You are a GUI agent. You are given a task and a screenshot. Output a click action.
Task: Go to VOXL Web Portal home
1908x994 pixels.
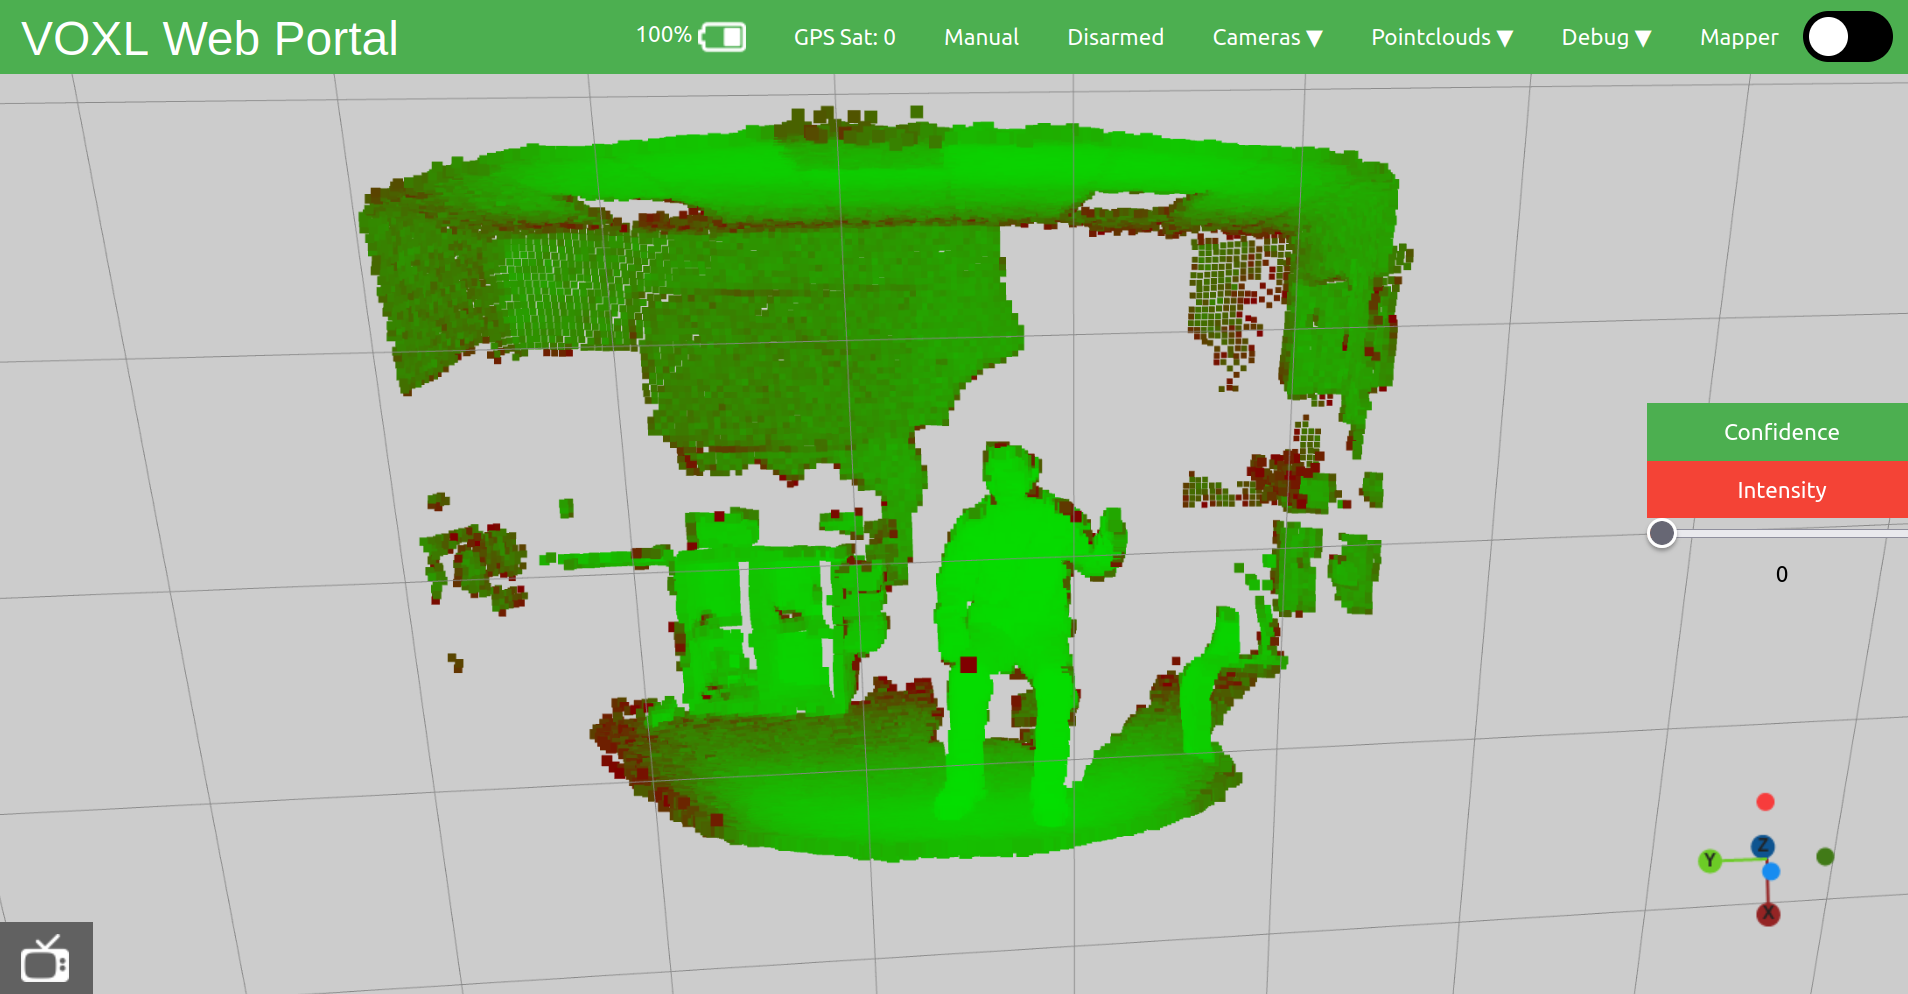(x=210, y=39)
